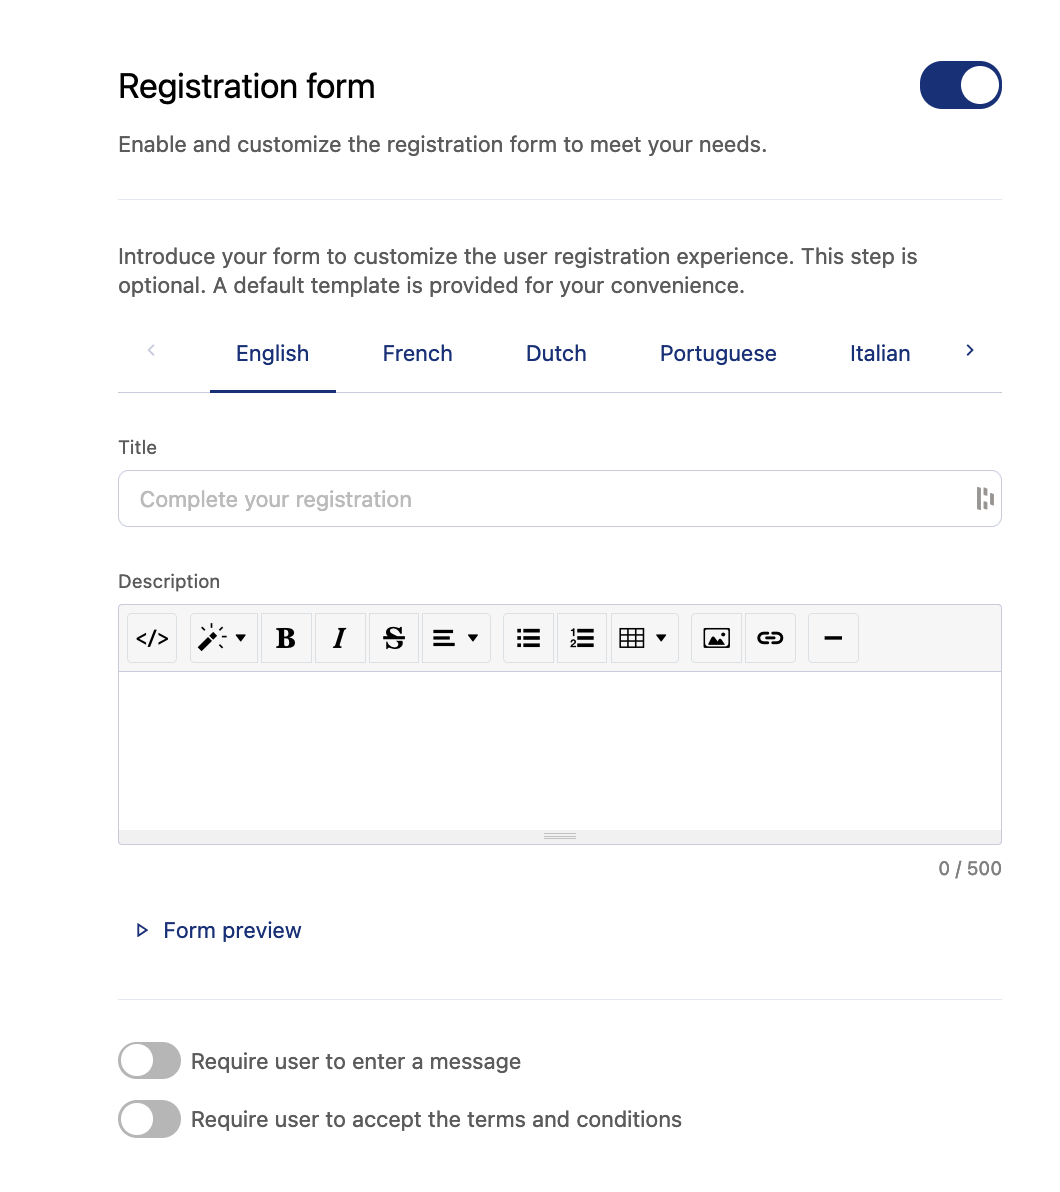Open the table insert dropdown
Viewport: 1060px width, 1192px height.
(644, 638)
